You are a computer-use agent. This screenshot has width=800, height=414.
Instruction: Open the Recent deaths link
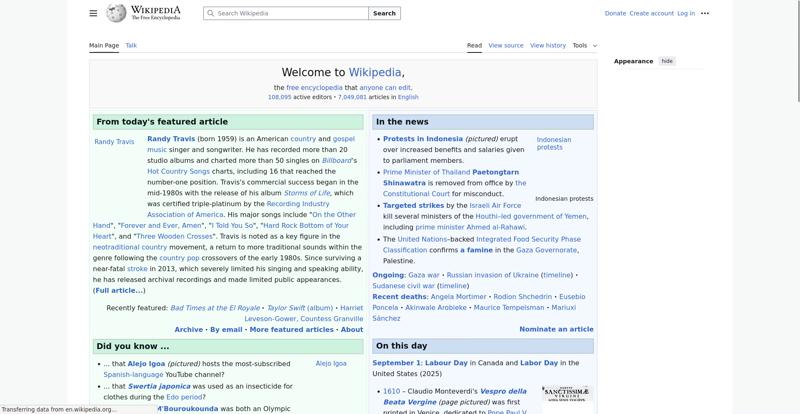[x=399, y=297]
